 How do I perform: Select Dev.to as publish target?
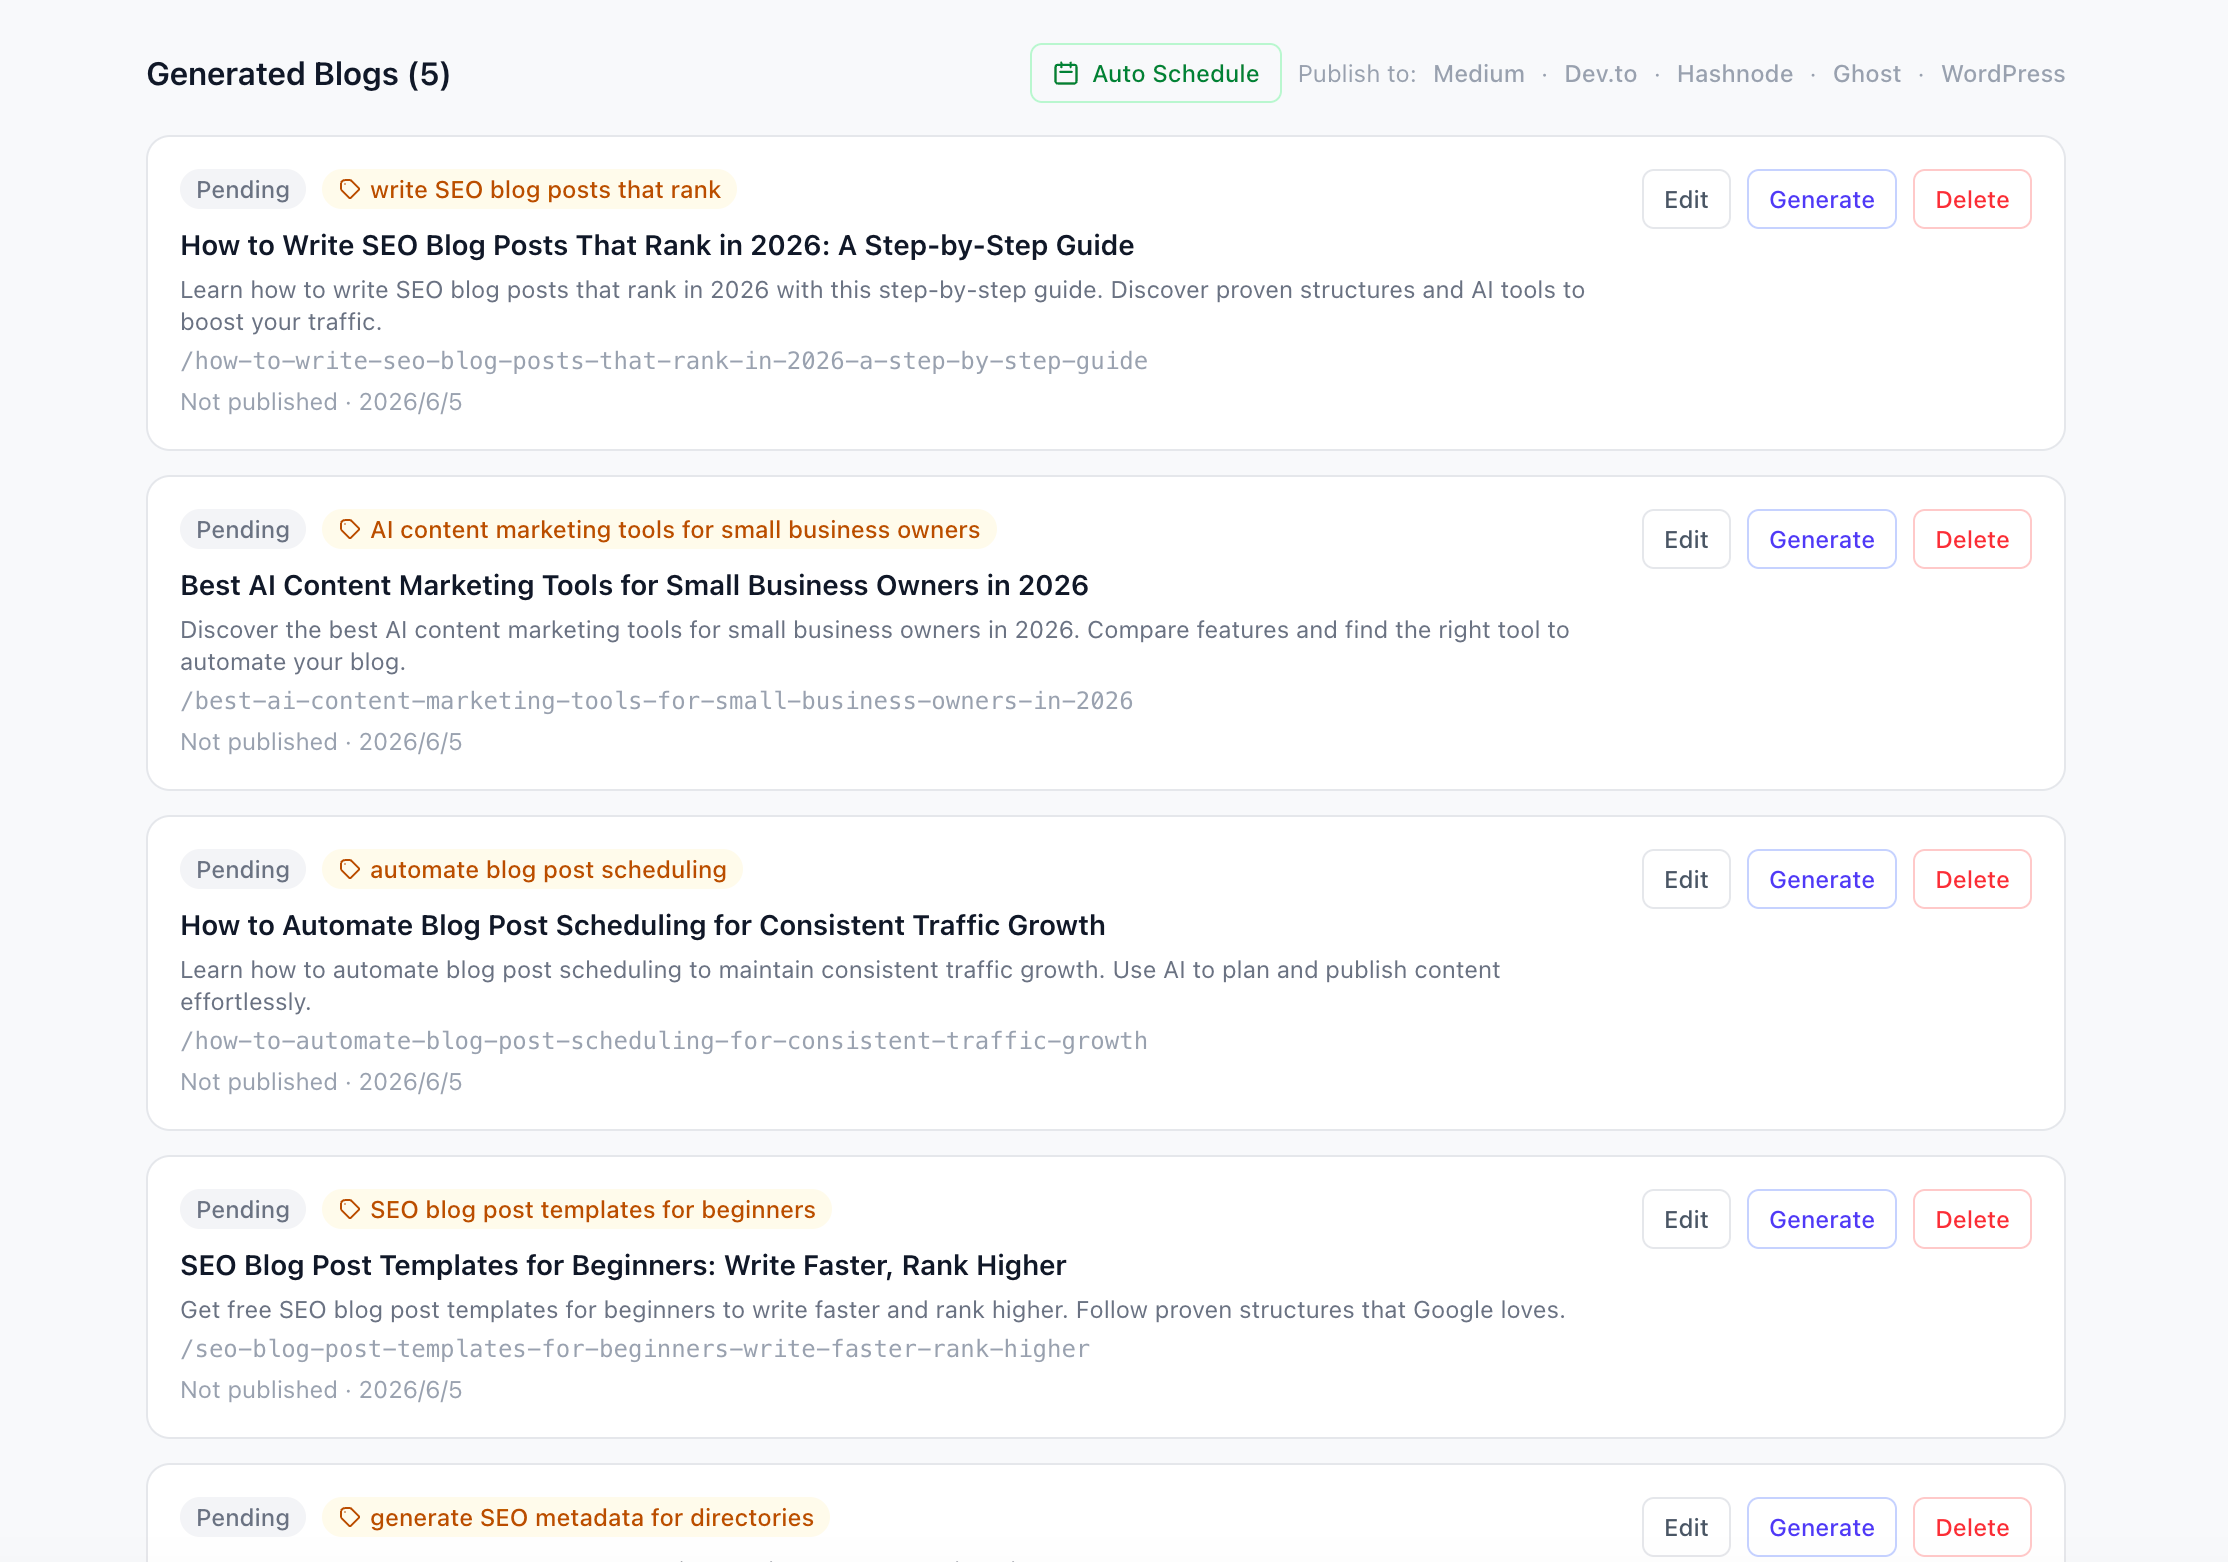pos(1600,74)
